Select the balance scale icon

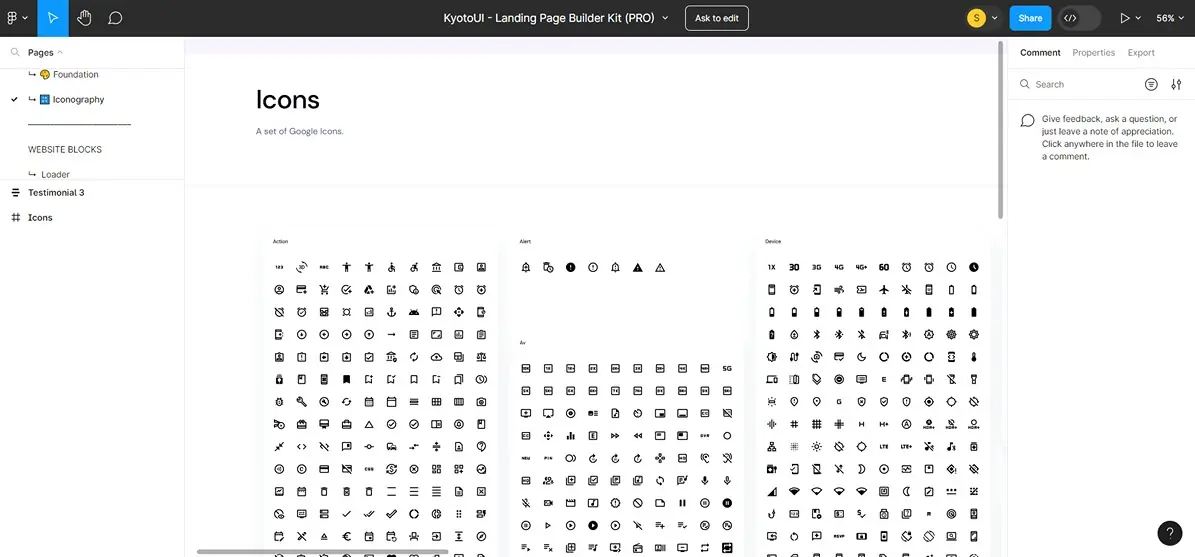(481, 357)
